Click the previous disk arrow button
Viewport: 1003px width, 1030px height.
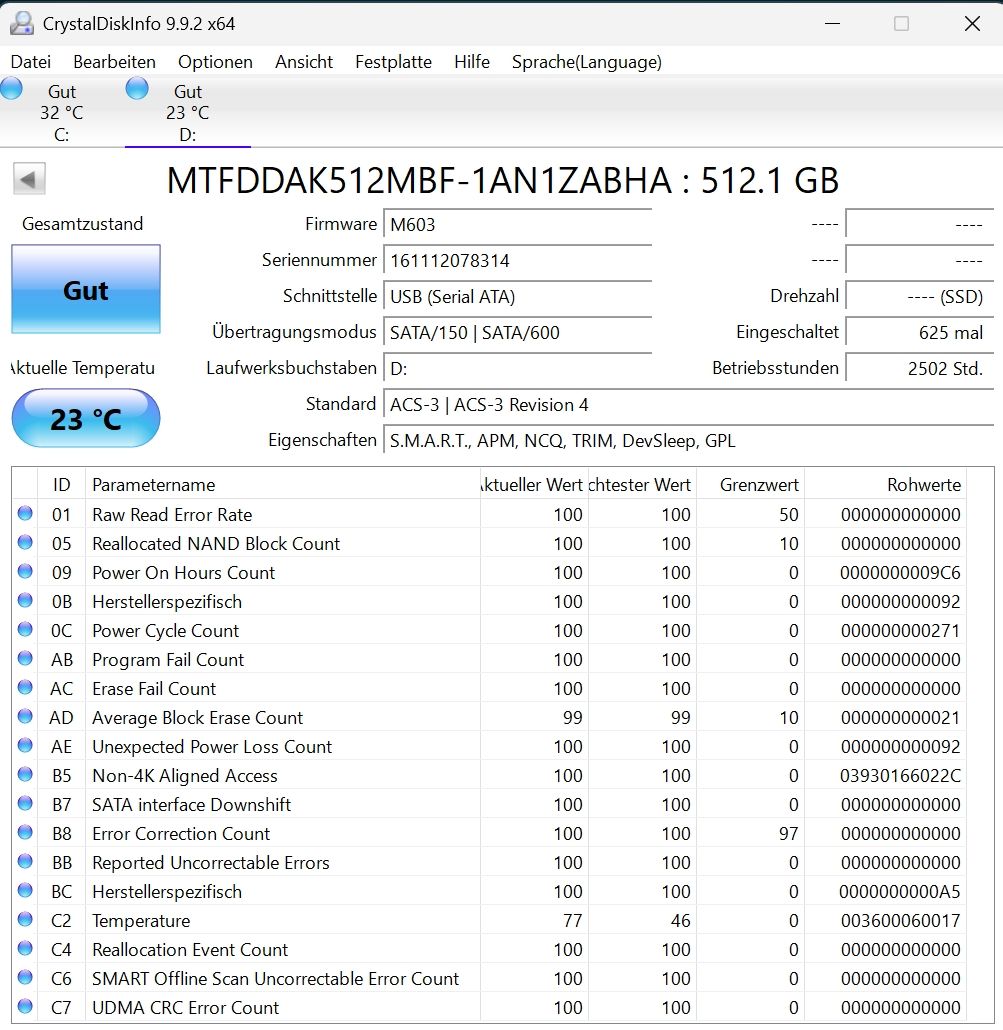(29, 179)
